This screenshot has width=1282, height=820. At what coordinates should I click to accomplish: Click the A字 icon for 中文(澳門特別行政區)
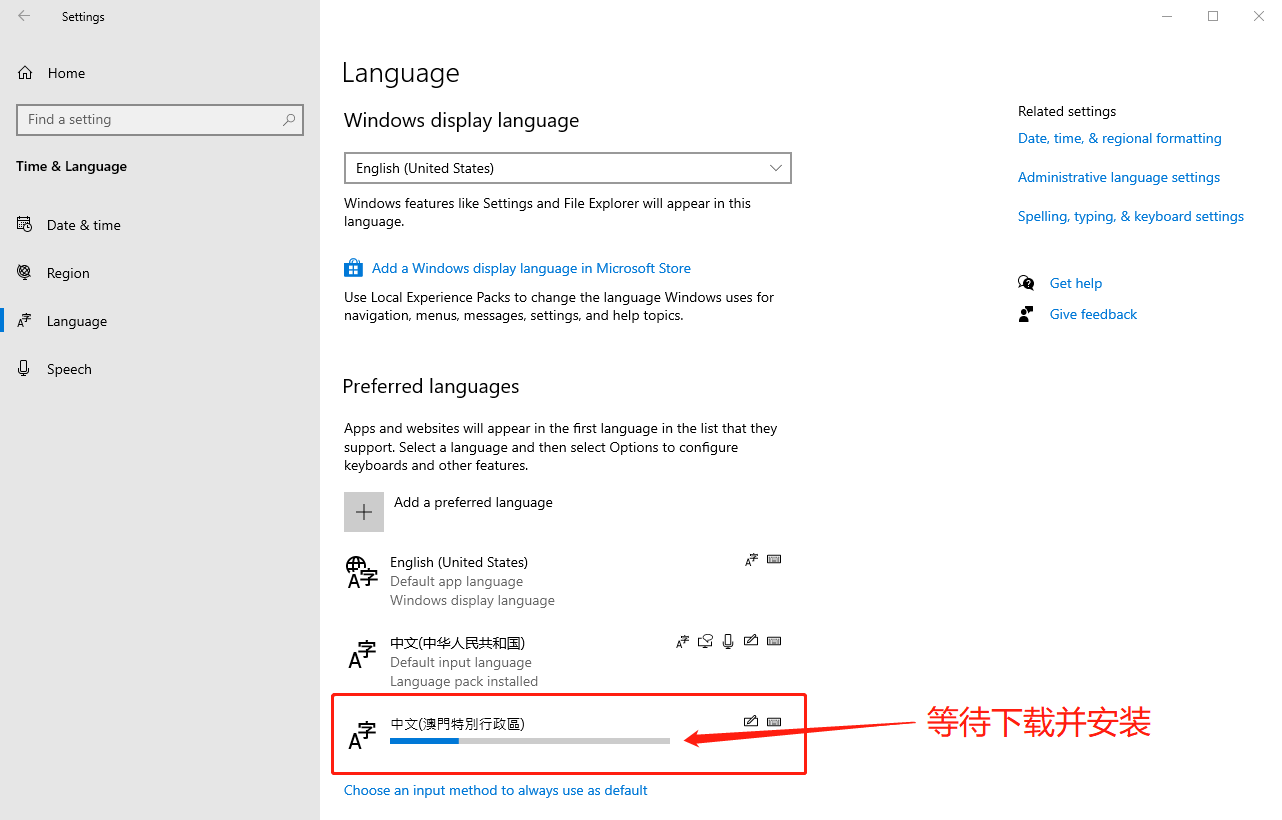[x=362, y=736]
